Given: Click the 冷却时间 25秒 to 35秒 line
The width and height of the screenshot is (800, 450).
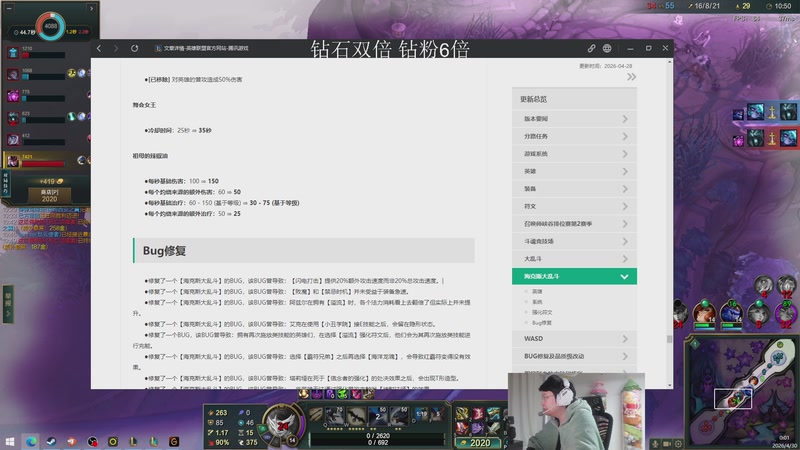Looking at the screenshot, I should click(178, 131).
